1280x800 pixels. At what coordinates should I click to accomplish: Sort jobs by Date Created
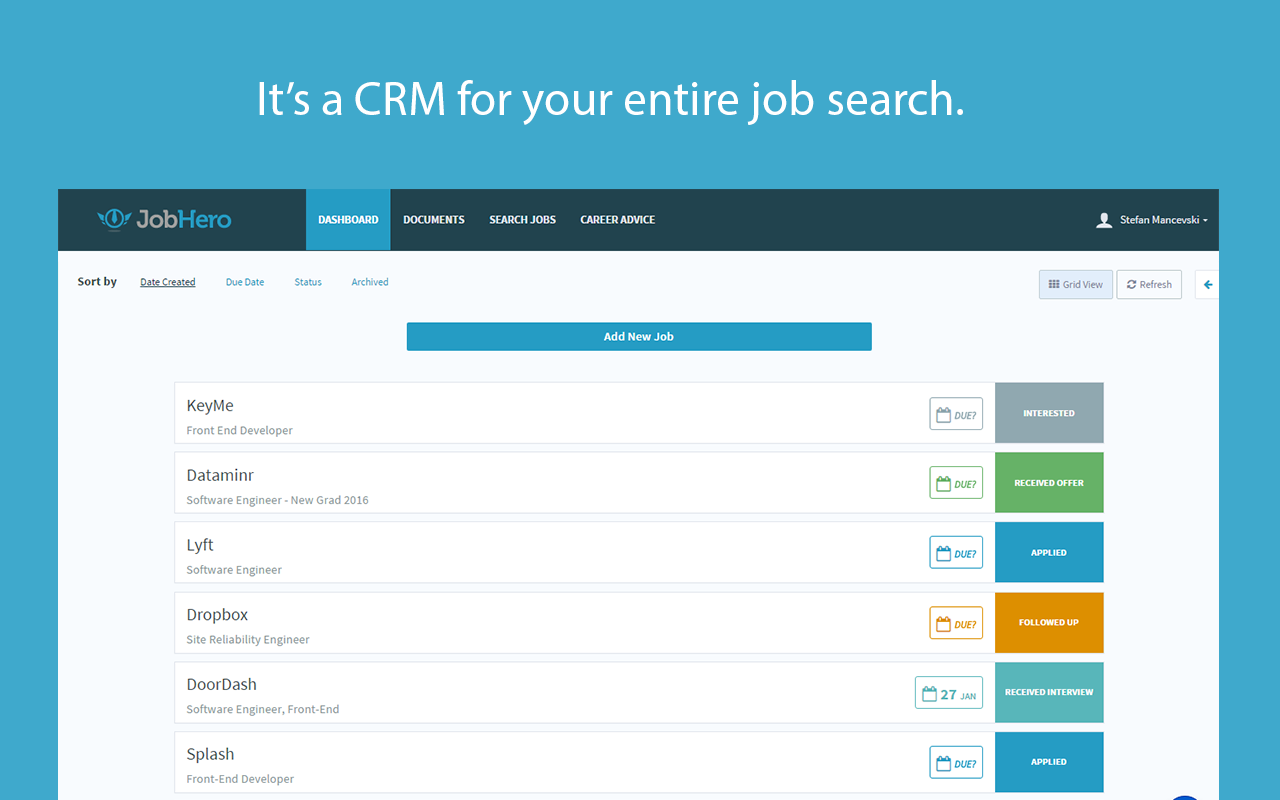(168, 282)
